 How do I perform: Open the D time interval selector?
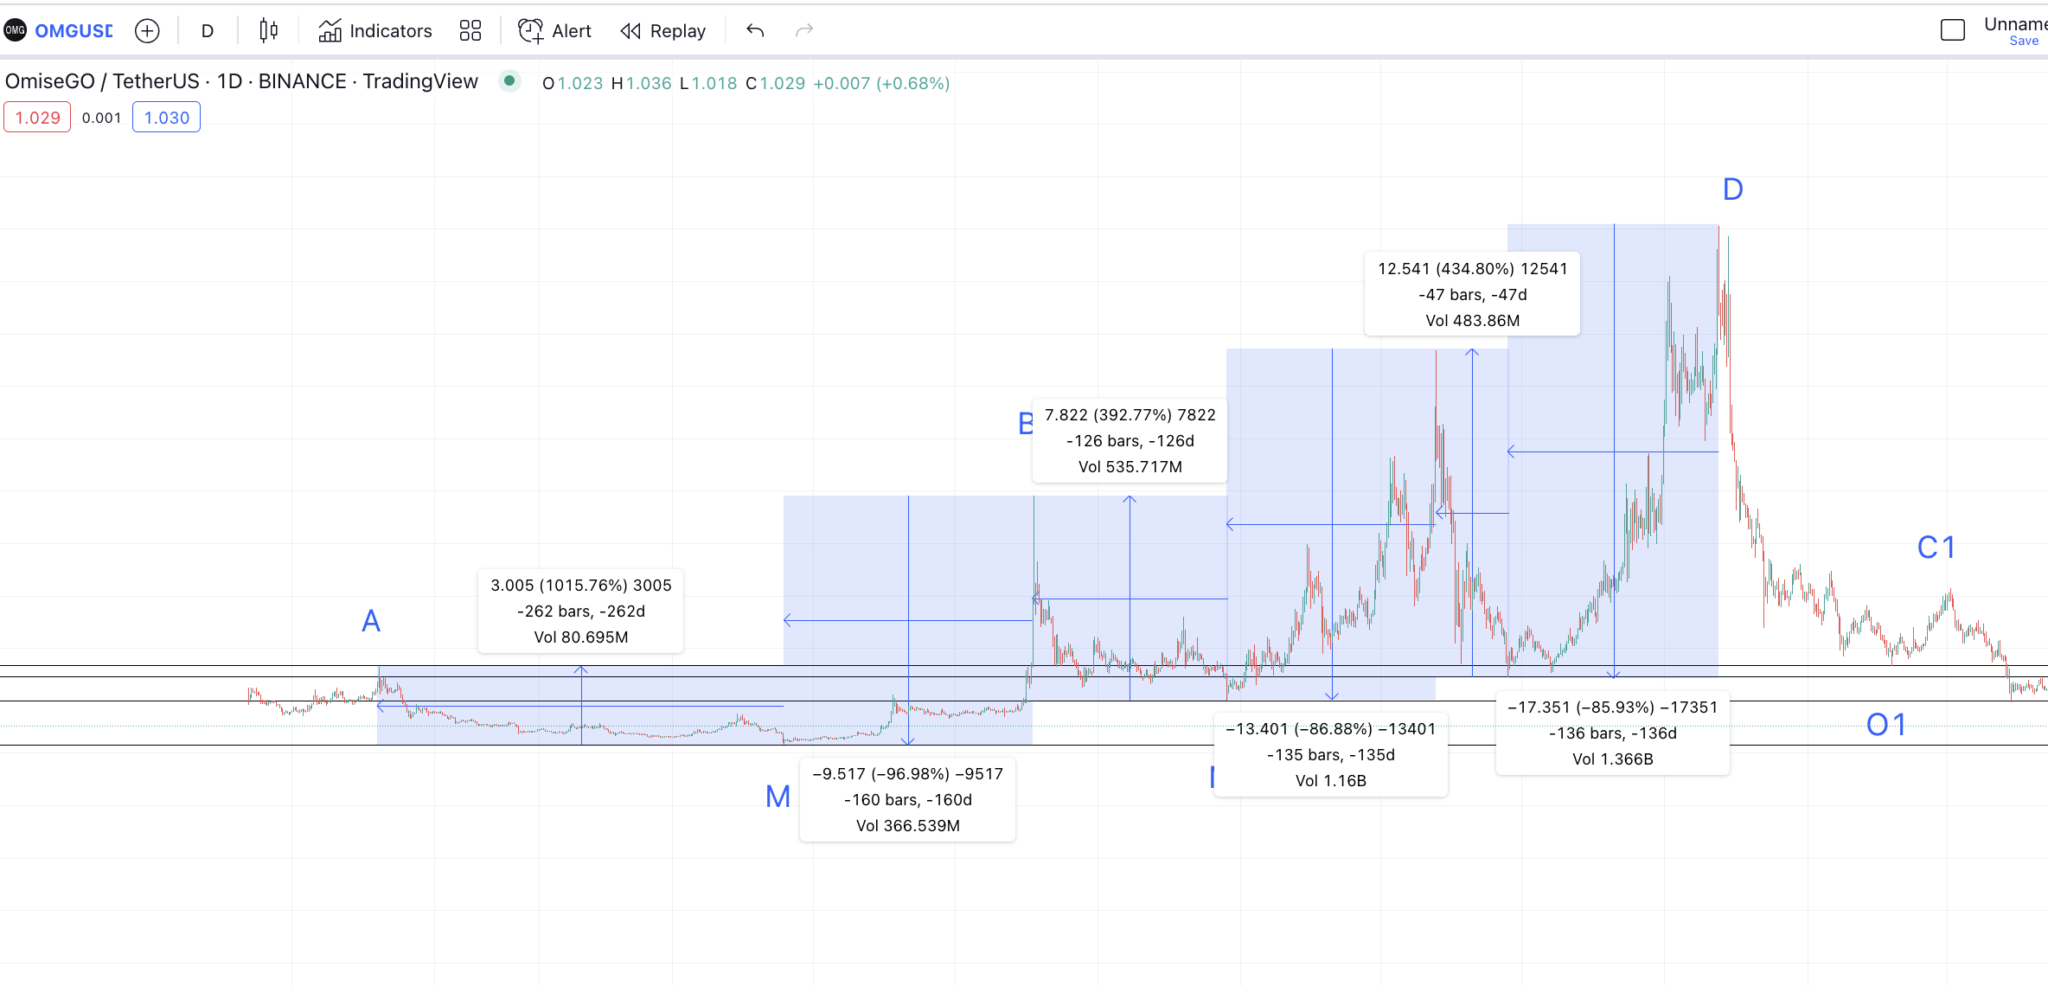tap(207, 31)
